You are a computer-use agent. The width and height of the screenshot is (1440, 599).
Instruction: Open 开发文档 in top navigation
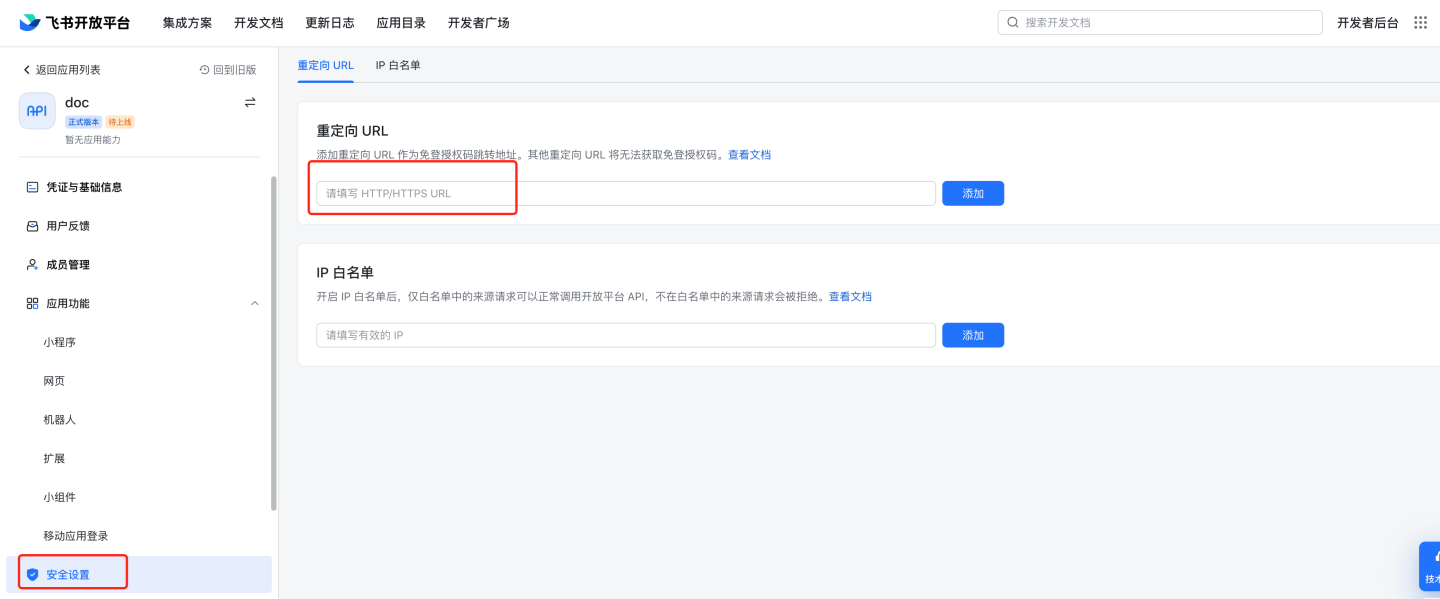pyautogui.click(x=258, y=22)
